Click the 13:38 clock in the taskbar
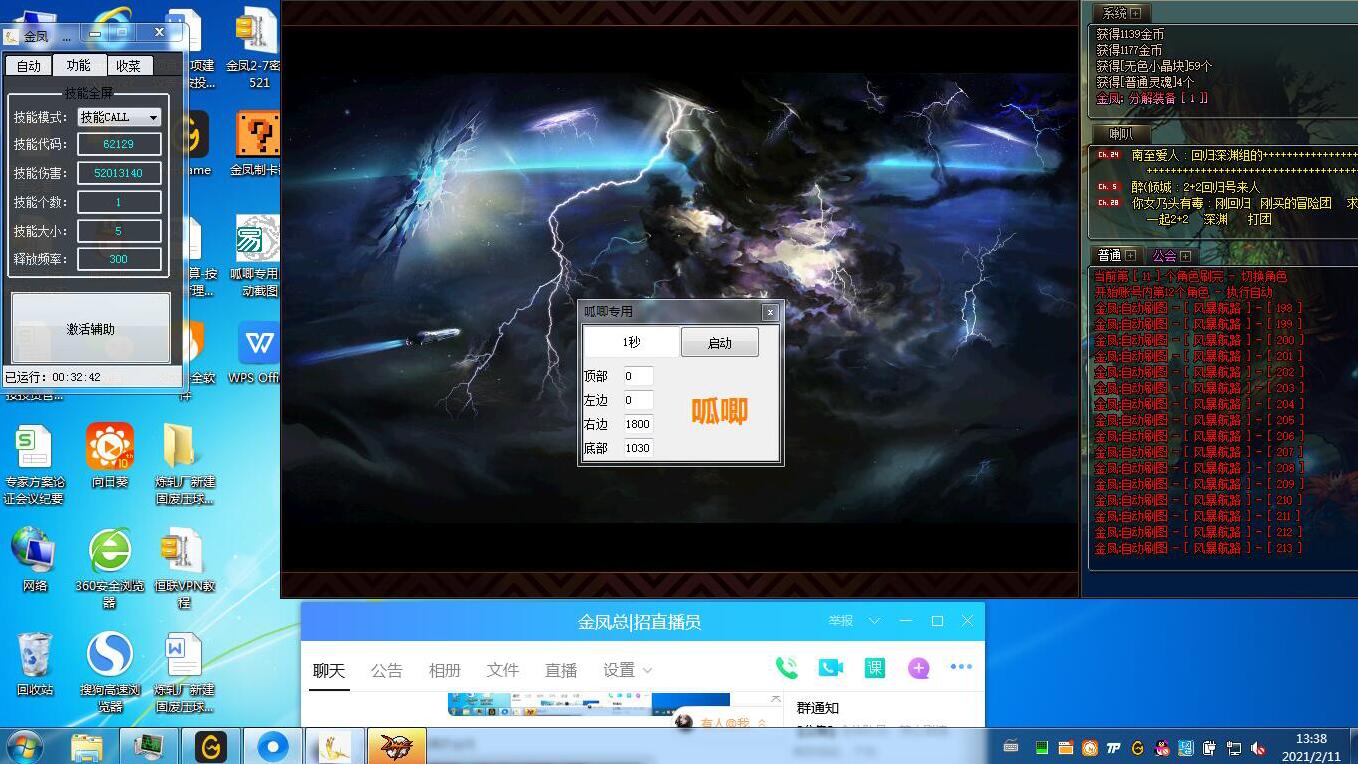The image size is (1358, 764). [1311, 739]
